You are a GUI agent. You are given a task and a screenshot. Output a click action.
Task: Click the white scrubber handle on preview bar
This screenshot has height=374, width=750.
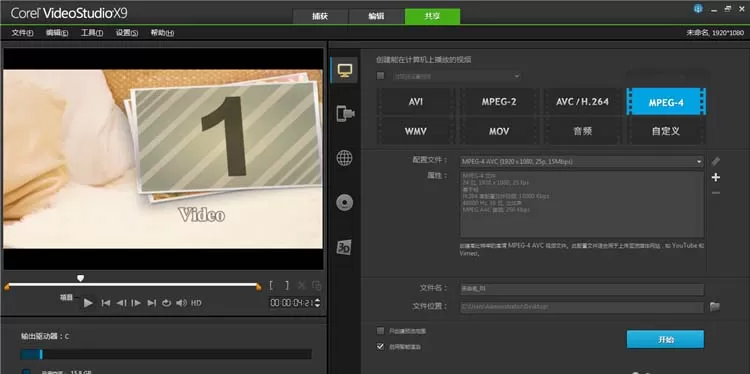coord(80,278)
